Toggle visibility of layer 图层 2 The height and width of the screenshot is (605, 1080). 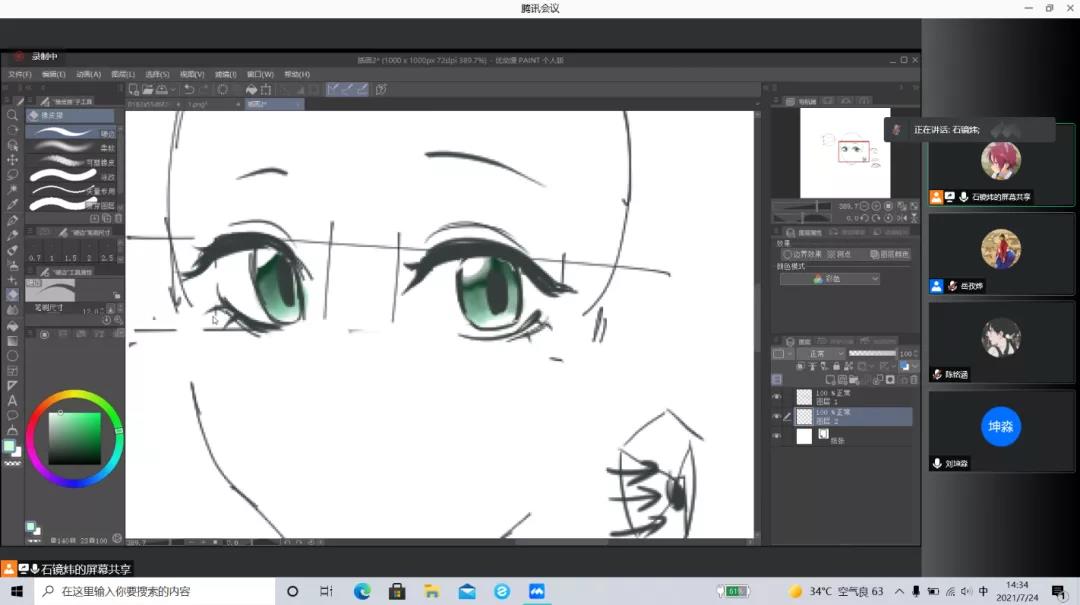click(777, 416)
